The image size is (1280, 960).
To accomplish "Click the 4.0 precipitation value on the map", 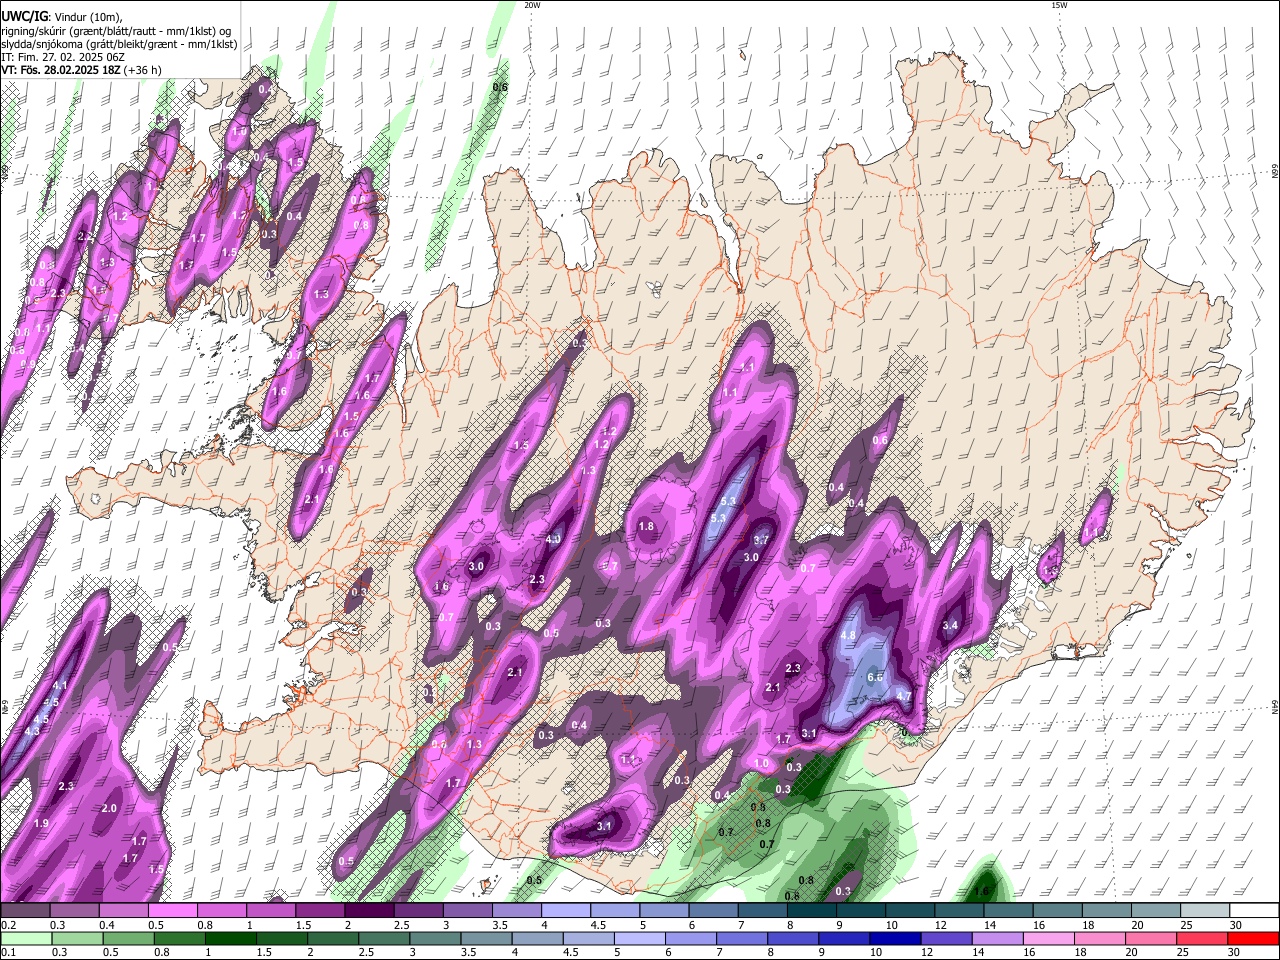I will (553, 539).
